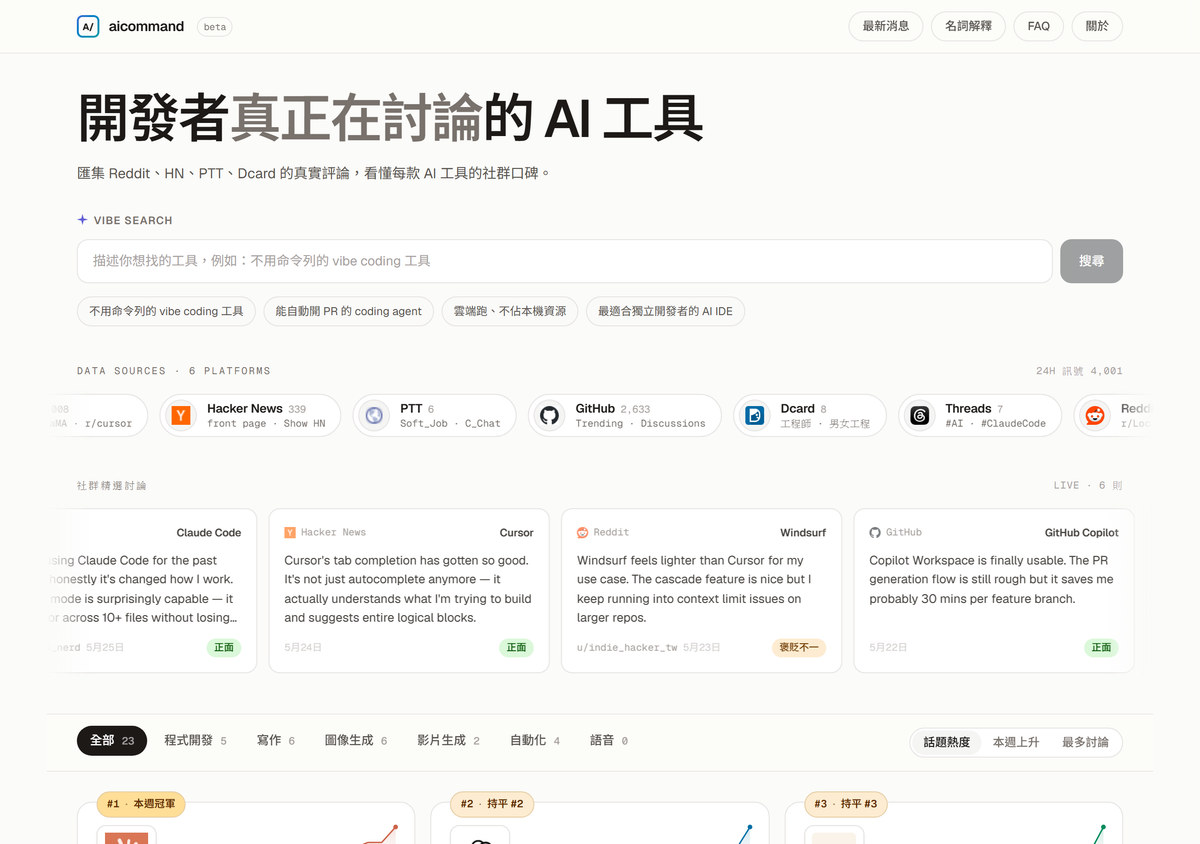Select the Hacker News source chip
Screen dimensions: 1200x844
click(250, 415)
